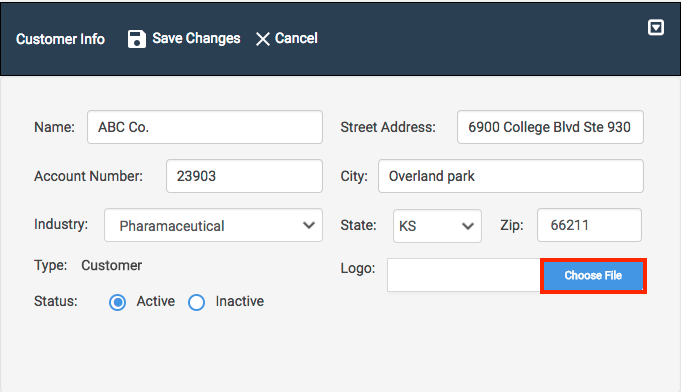The image size is (681, 392).
Task: Open the KS state dropdown
Action: (x=437, y=226)
